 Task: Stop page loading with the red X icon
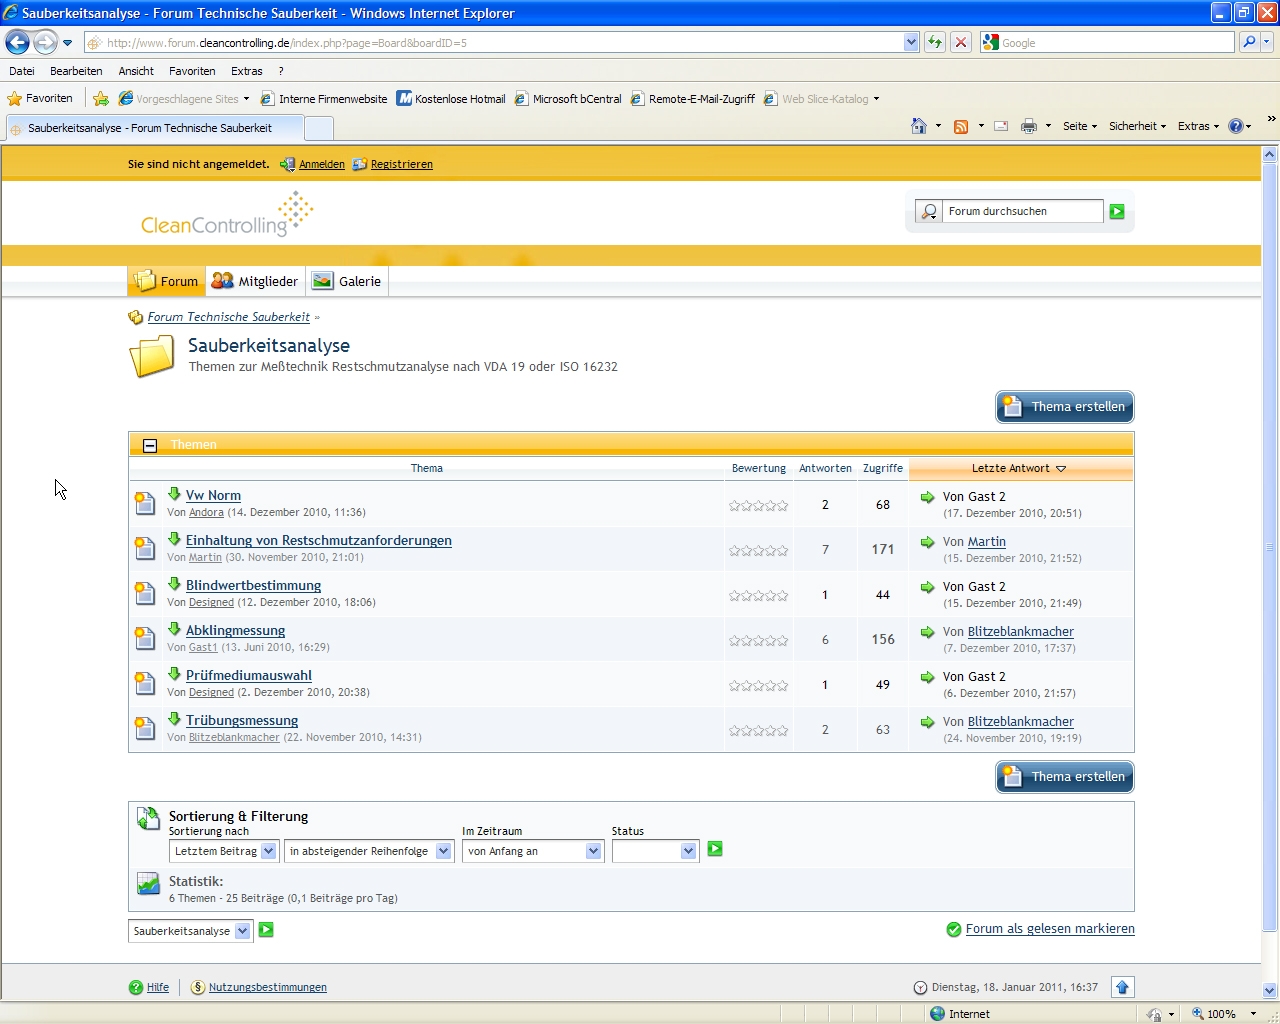click(x=960, y=42)
